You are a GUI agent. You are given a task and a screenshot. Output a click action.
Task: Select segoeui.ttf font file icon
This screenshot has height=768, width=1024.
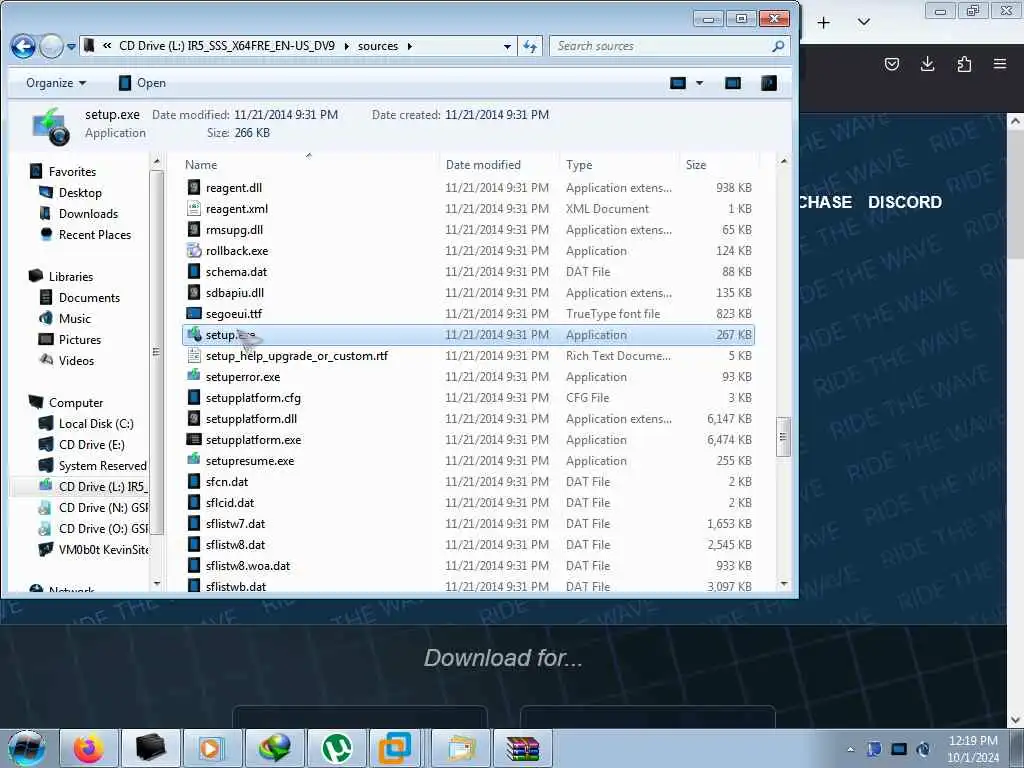[x=194, y=313]
